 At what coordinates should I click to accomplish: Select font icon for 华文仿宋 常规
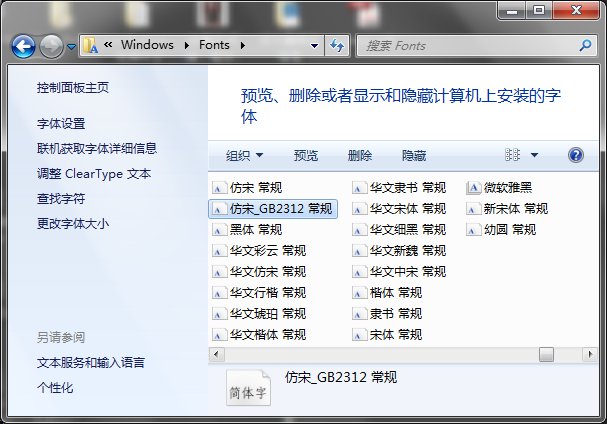pos(219,272)
